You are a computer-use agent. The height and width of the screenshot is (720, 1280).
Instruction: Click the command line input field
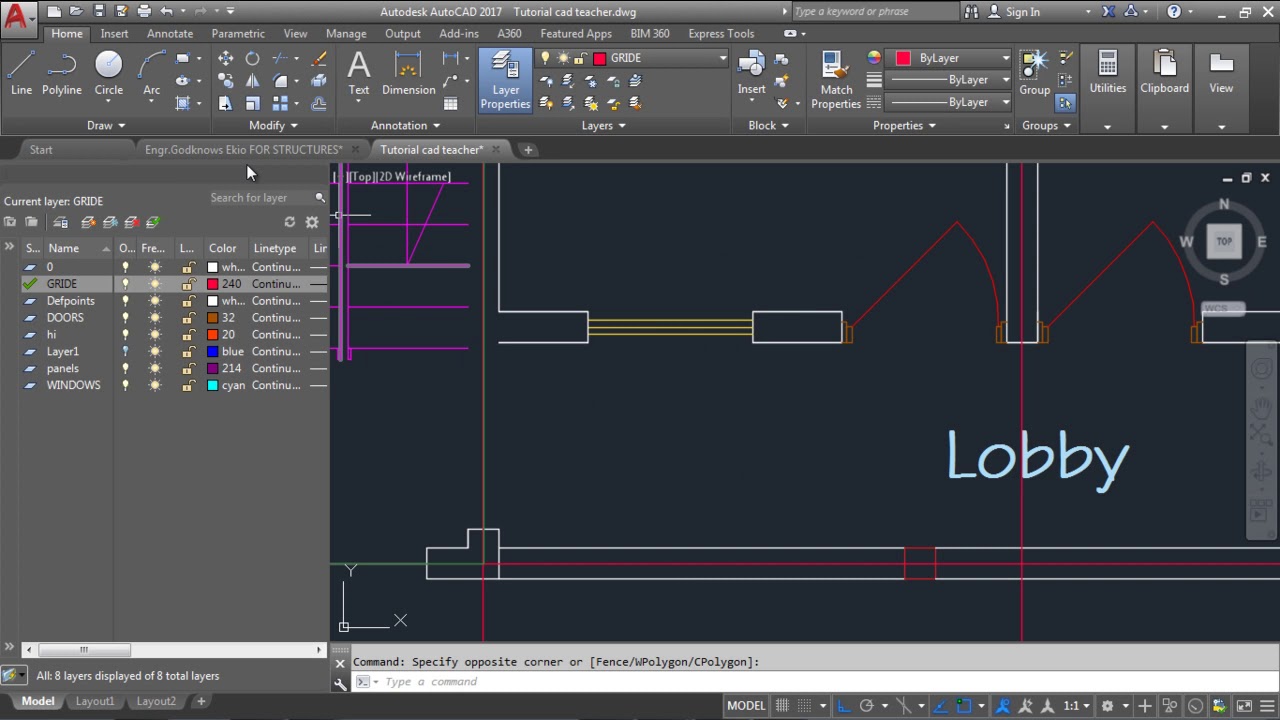[815, 682]
